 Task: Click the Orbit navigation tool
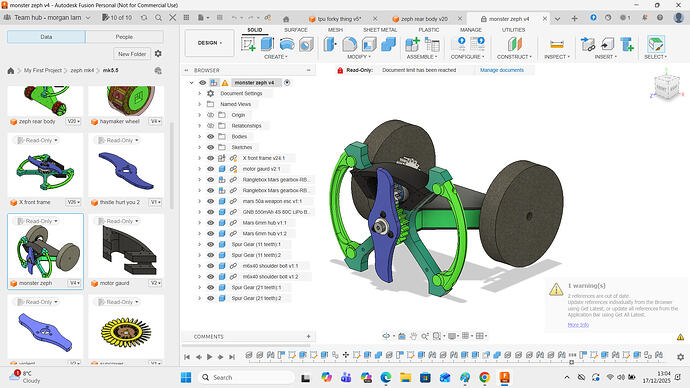point(386,336)
